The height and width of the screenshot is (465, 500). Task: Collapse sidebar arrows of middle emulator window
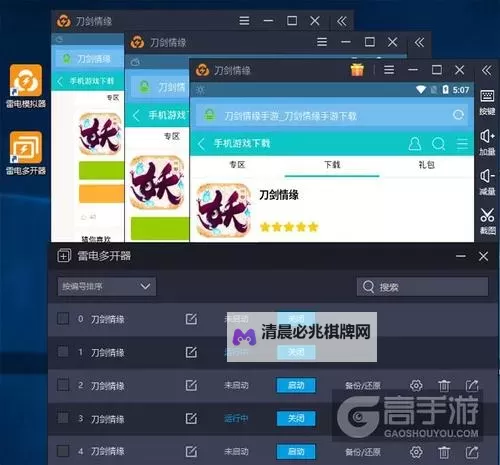click(x=419, y=42)
